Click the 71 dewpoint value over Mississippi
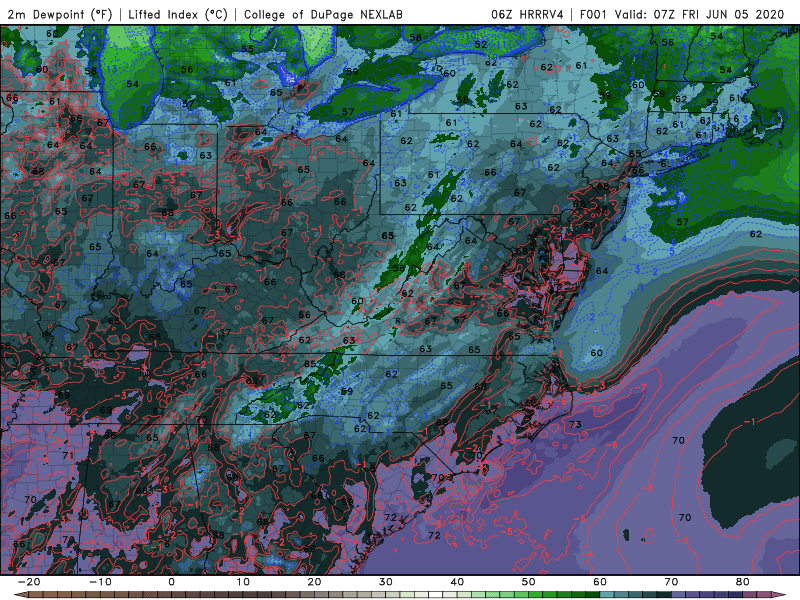Image resolution: width=800 pixels, height=600 pixels. pos(68,455)
